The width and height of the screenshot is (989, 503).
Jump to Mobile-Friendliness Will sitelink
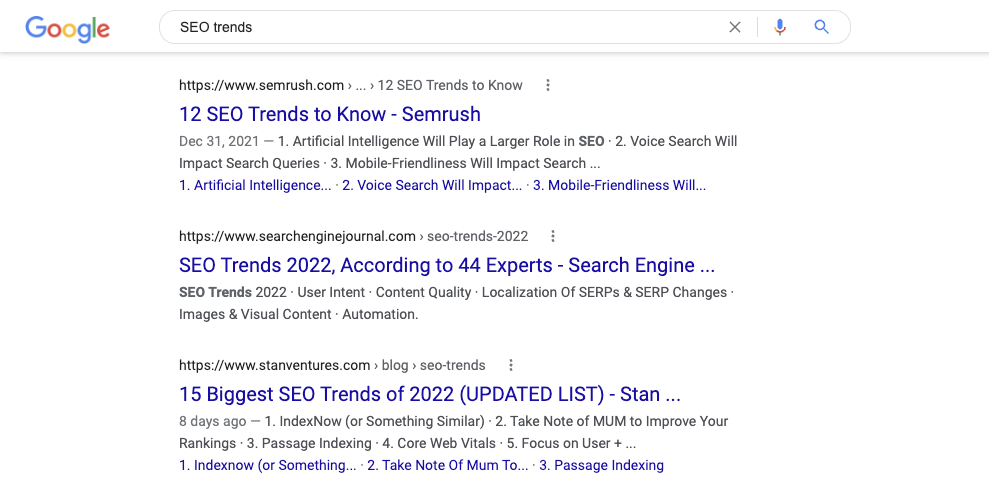[619, 185]
